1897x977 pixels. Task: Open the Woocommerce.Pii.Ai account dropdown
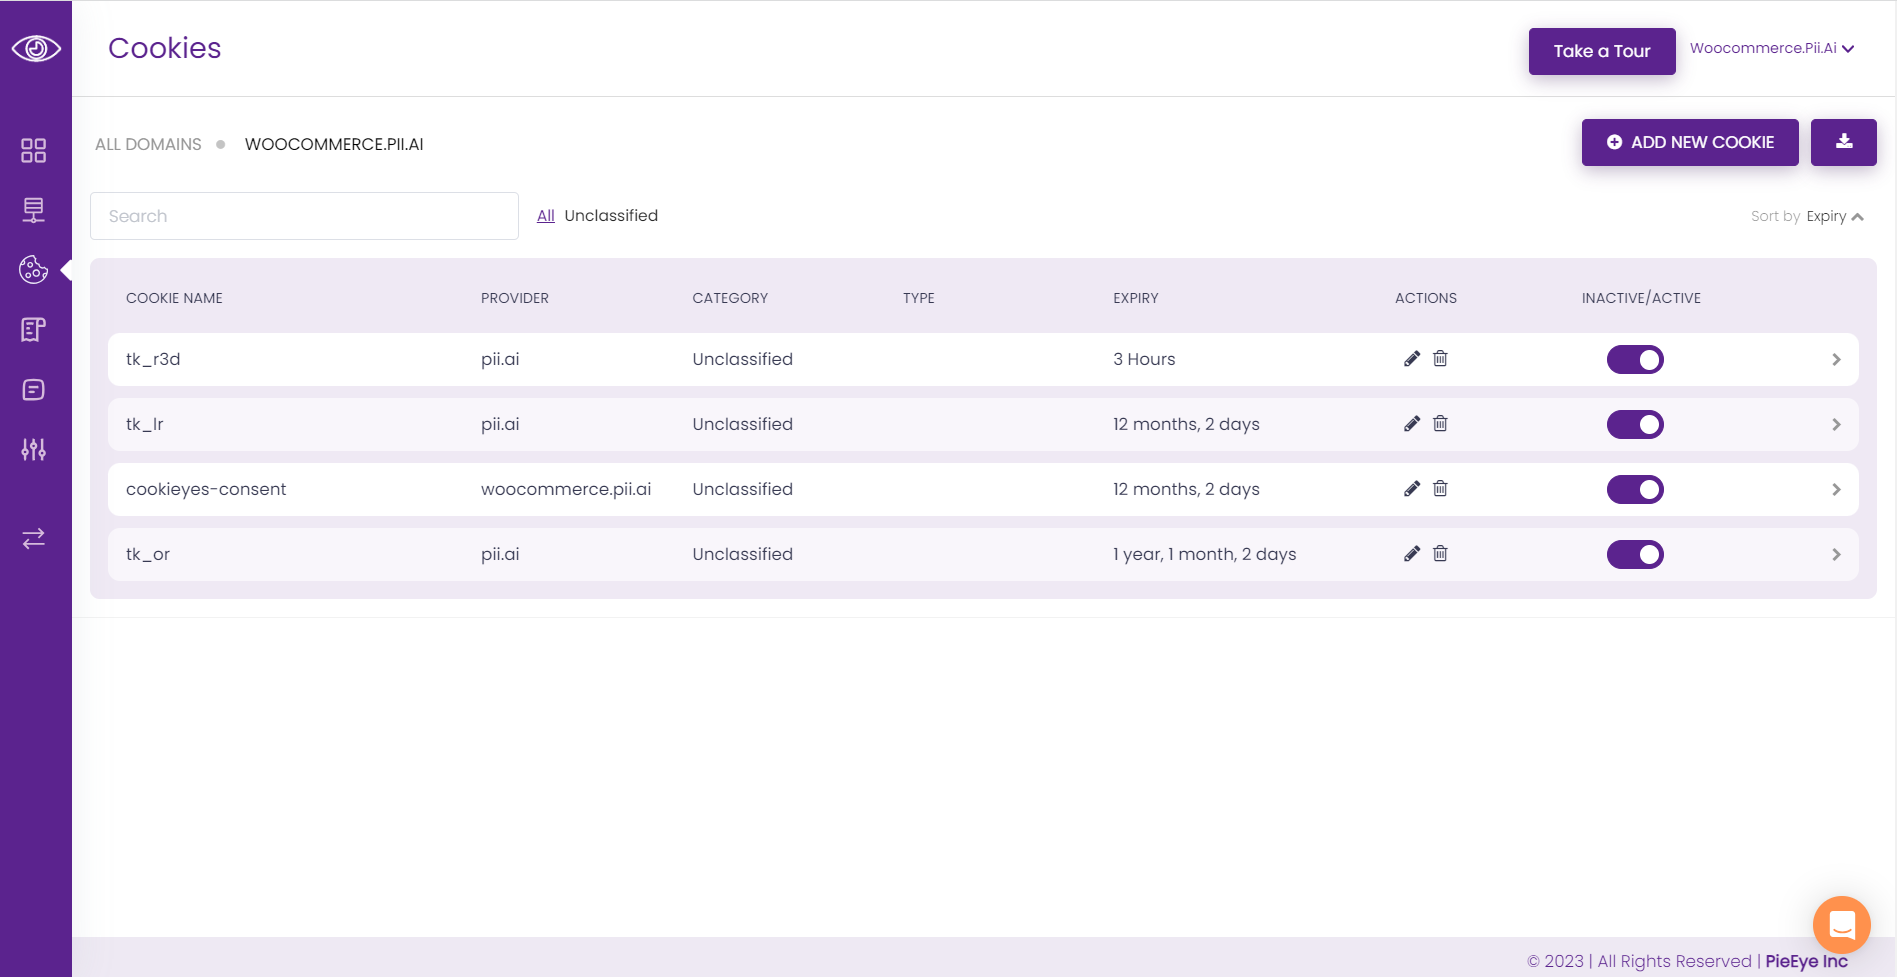pyautogui.click(x=1772, y=48)
